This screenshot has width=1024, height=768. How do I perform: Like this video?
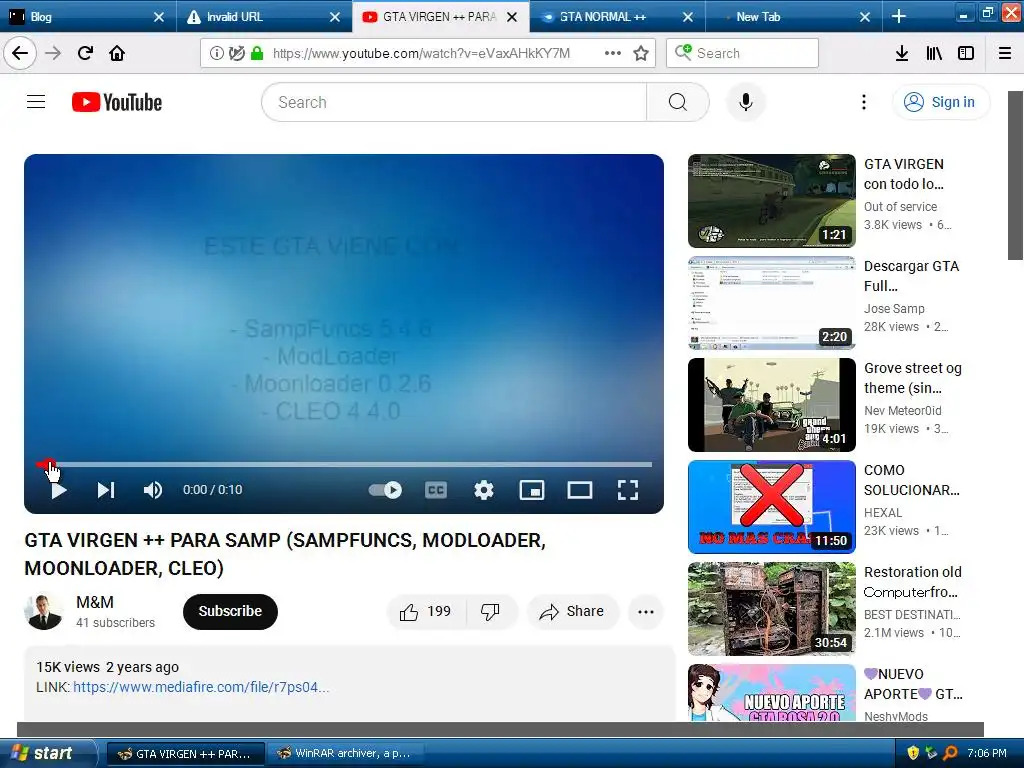pos(426,611)
